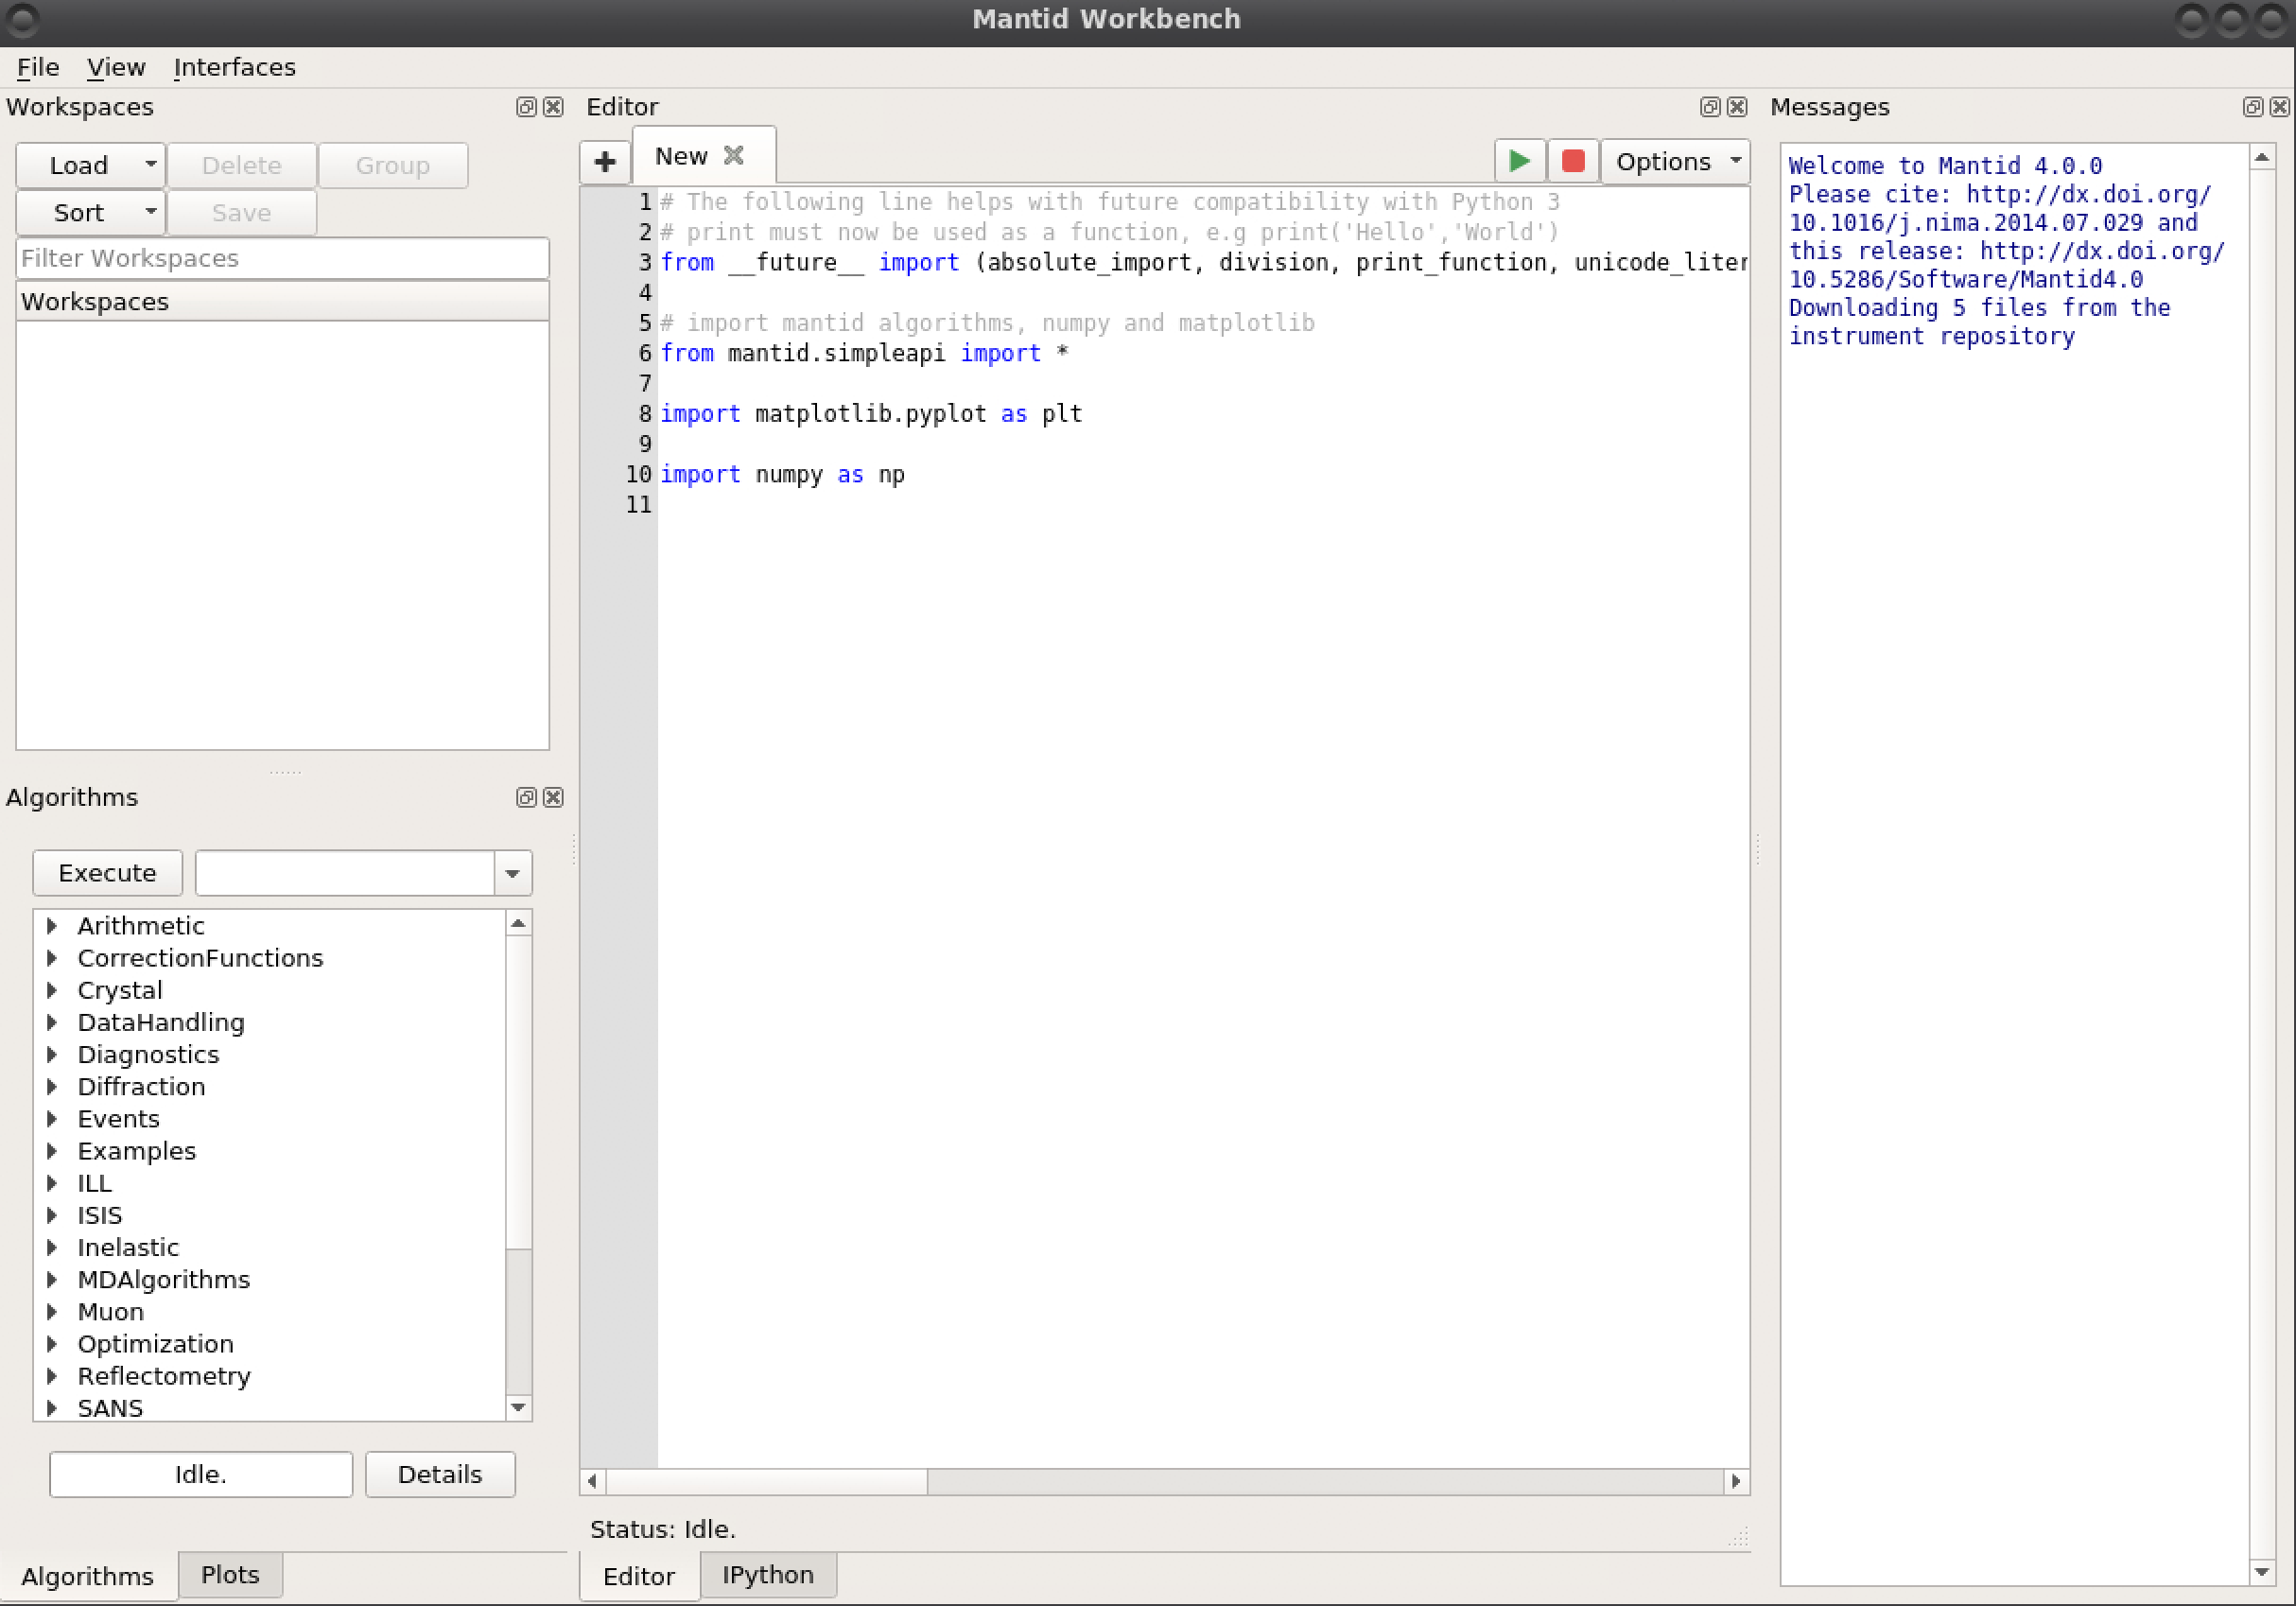Float the Workspaces panel
This screenshot has width=2296, height=1606.
point(526,107)
